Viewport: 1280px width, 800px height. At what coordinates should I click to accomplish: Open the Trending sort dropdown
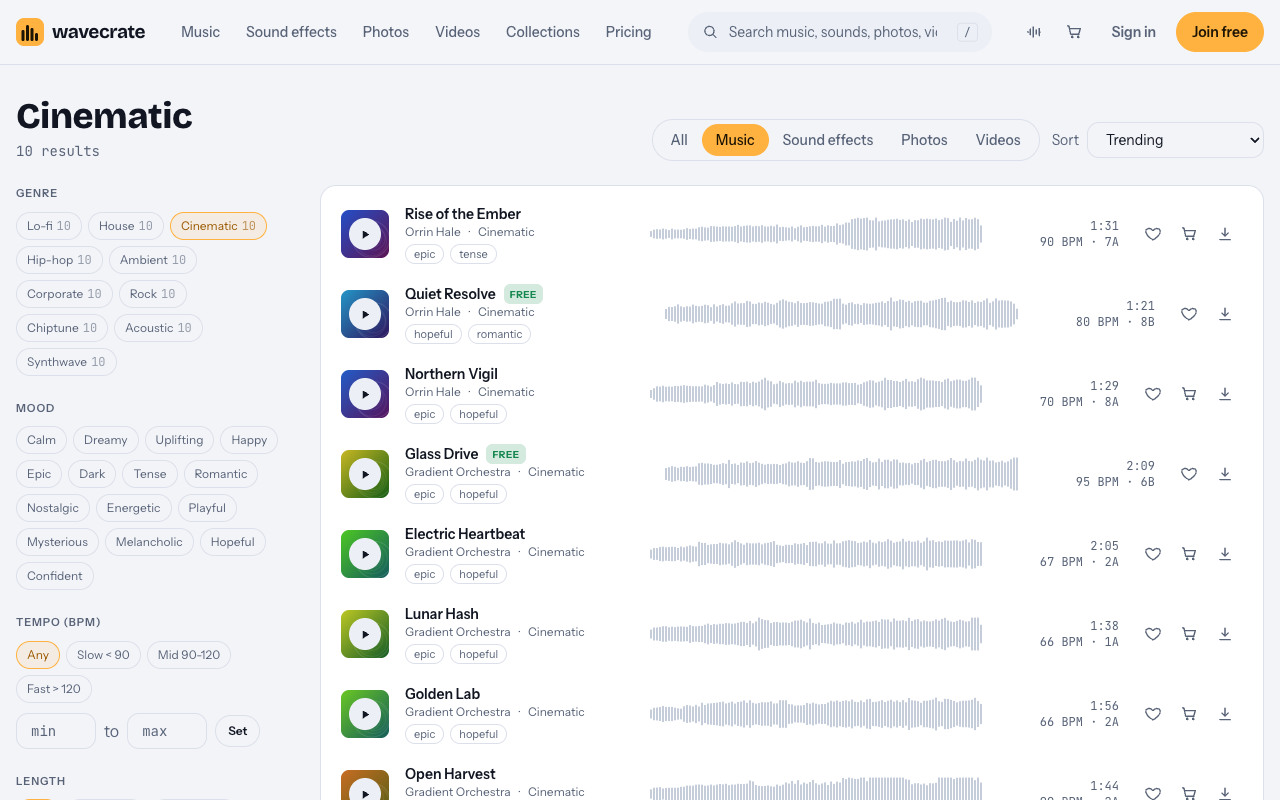tap(1175, 140)
